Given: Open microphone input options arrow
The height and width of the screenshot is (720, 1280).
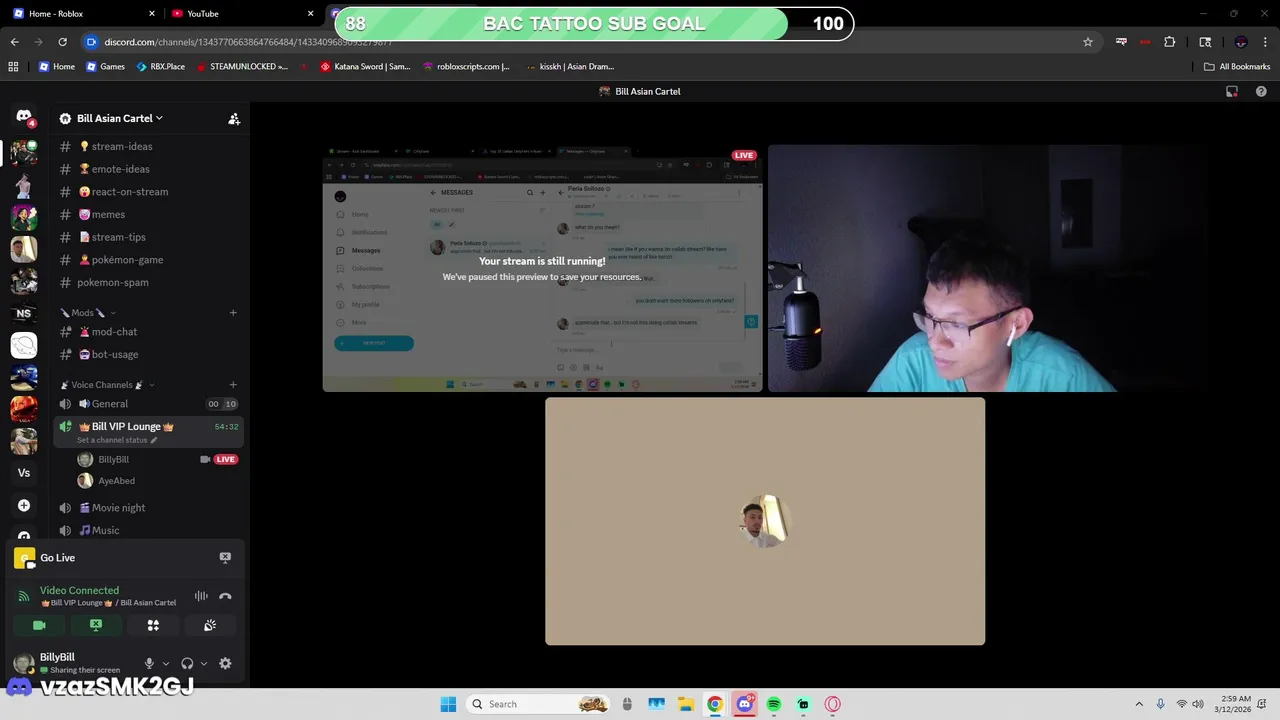Looking at the screenshot, I should [166, 663].
